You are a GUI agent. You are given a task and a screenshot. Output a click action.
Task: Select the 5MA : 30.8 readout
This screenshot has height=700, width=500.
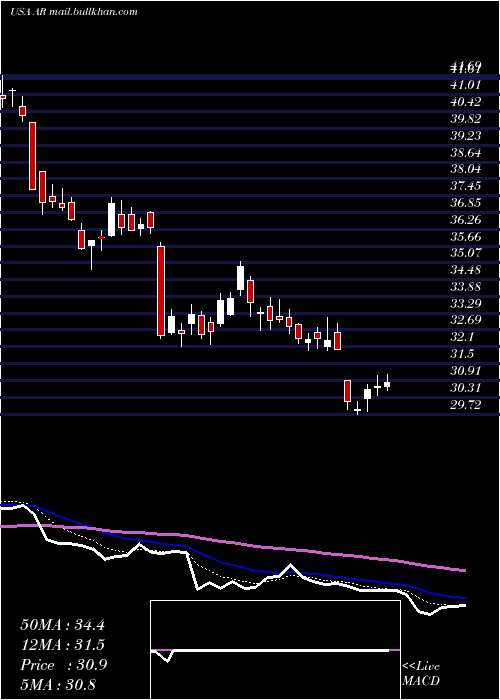tap(58, 685)
